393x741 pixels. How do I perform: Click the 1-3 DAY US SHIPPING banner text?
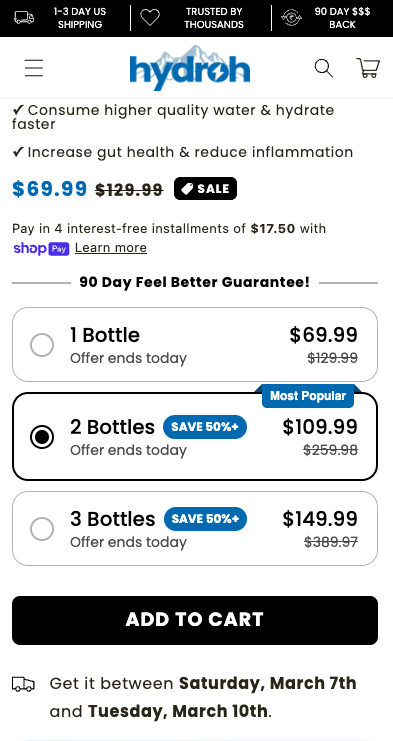pyautogui.click(x=80, y=18)
